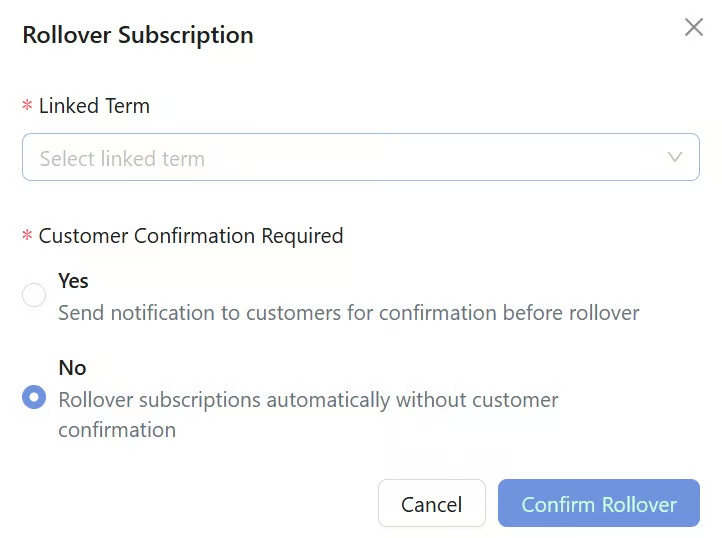The width and height of the screenshot is (722, 538).
Task: Click the red asterisk beside Customer Confirmation Required
Action: pos(28,237)
